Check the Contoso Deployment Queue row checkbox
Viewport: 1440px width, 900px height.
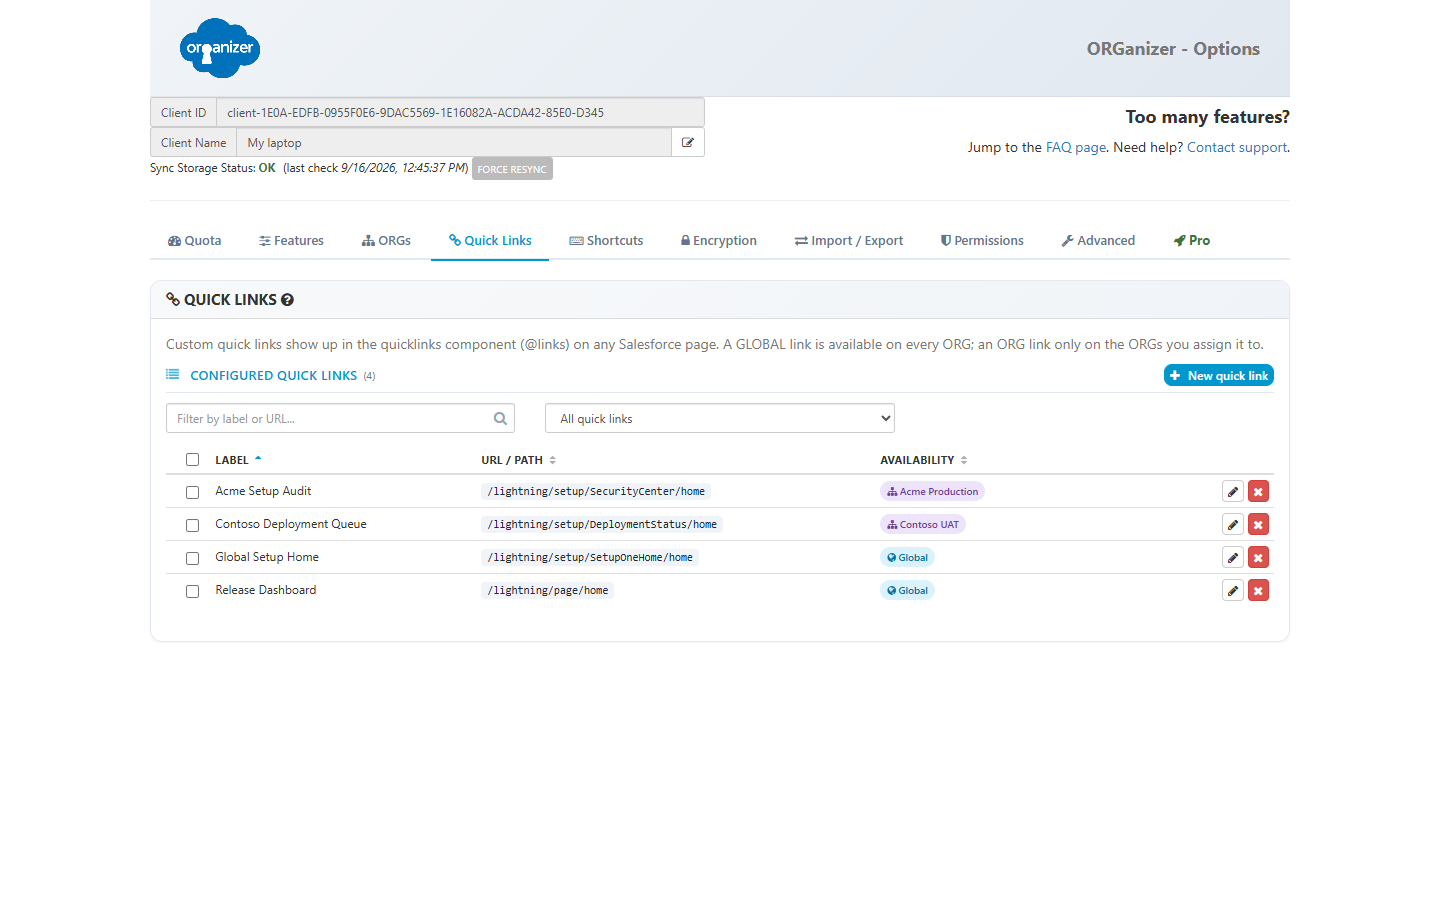pos(192,525)
